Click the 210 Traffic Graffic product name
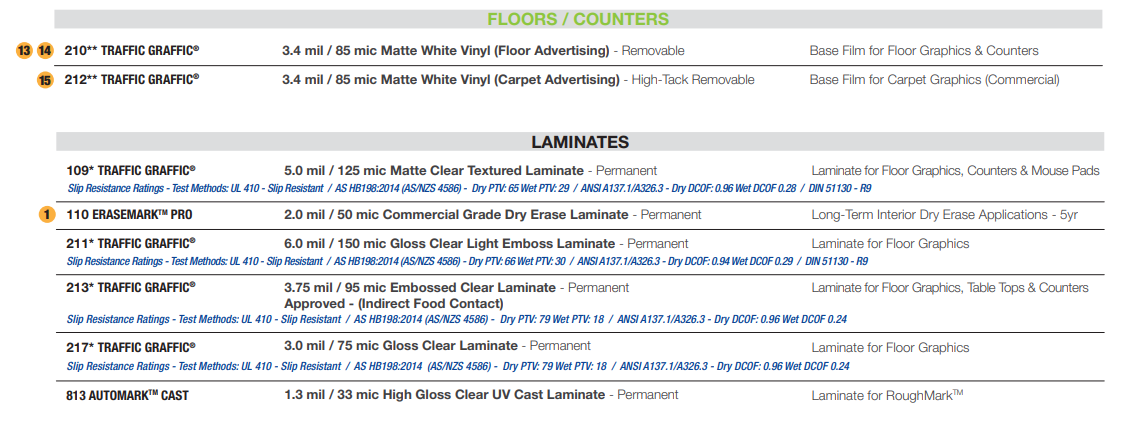 pyautogui.click(x=132, y=51)
